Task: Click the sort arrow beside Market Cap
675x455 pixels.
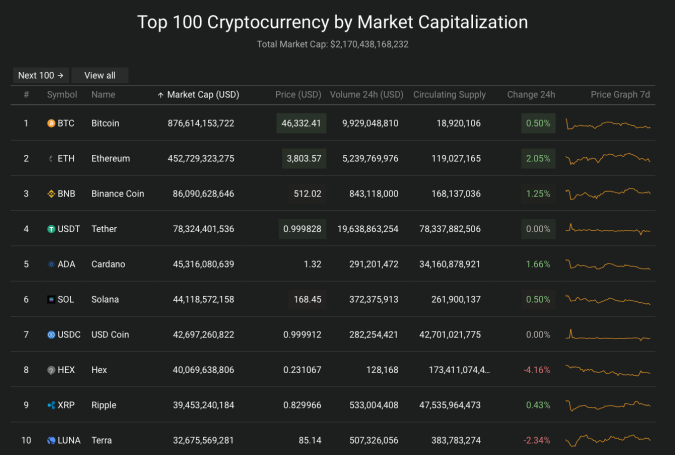Action: (x=161, y=95)
